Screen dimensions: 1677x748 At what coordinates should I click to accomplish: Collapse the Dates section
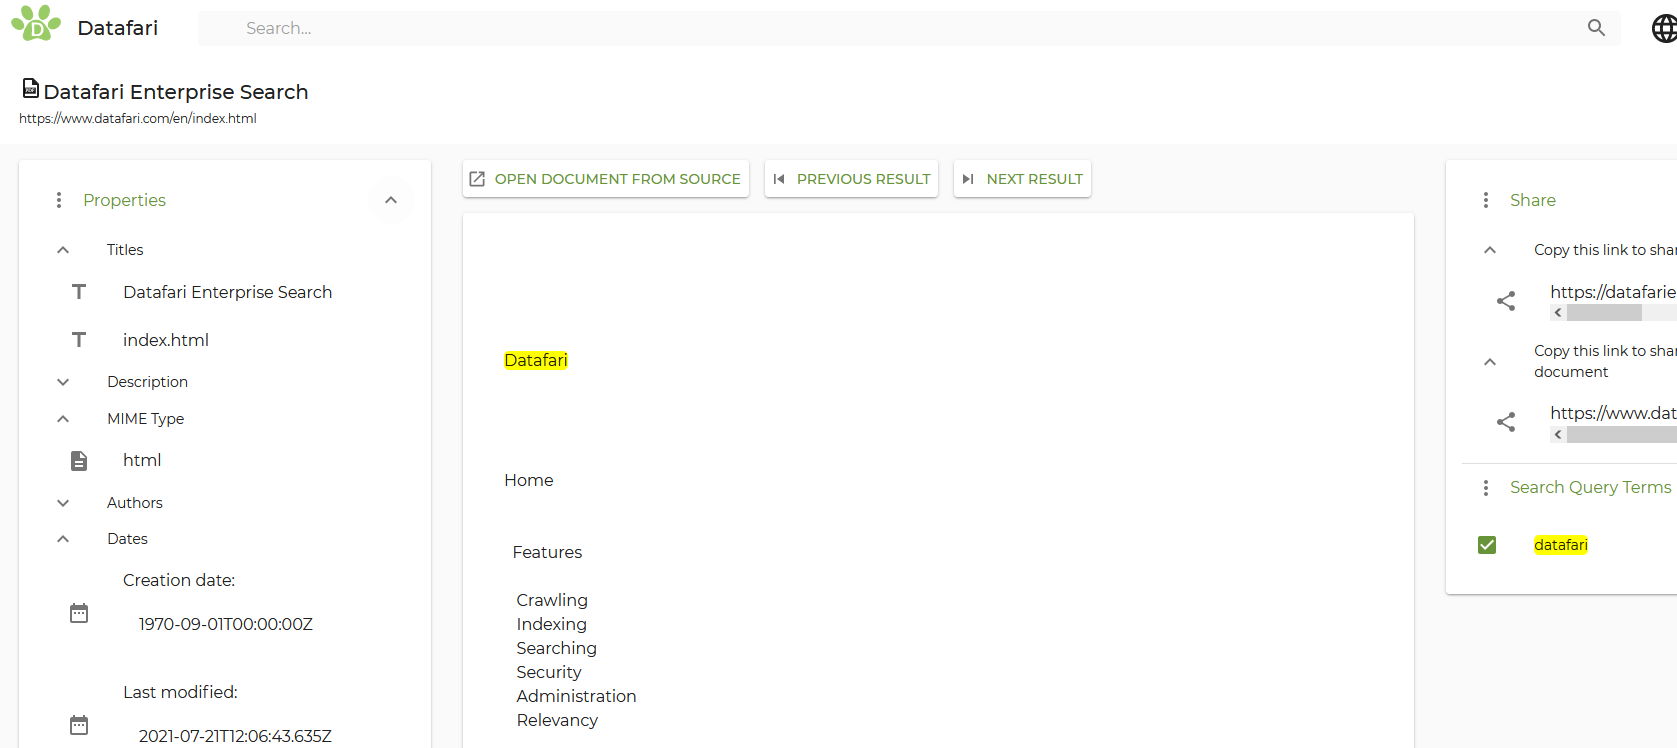(x=63, y=539)
